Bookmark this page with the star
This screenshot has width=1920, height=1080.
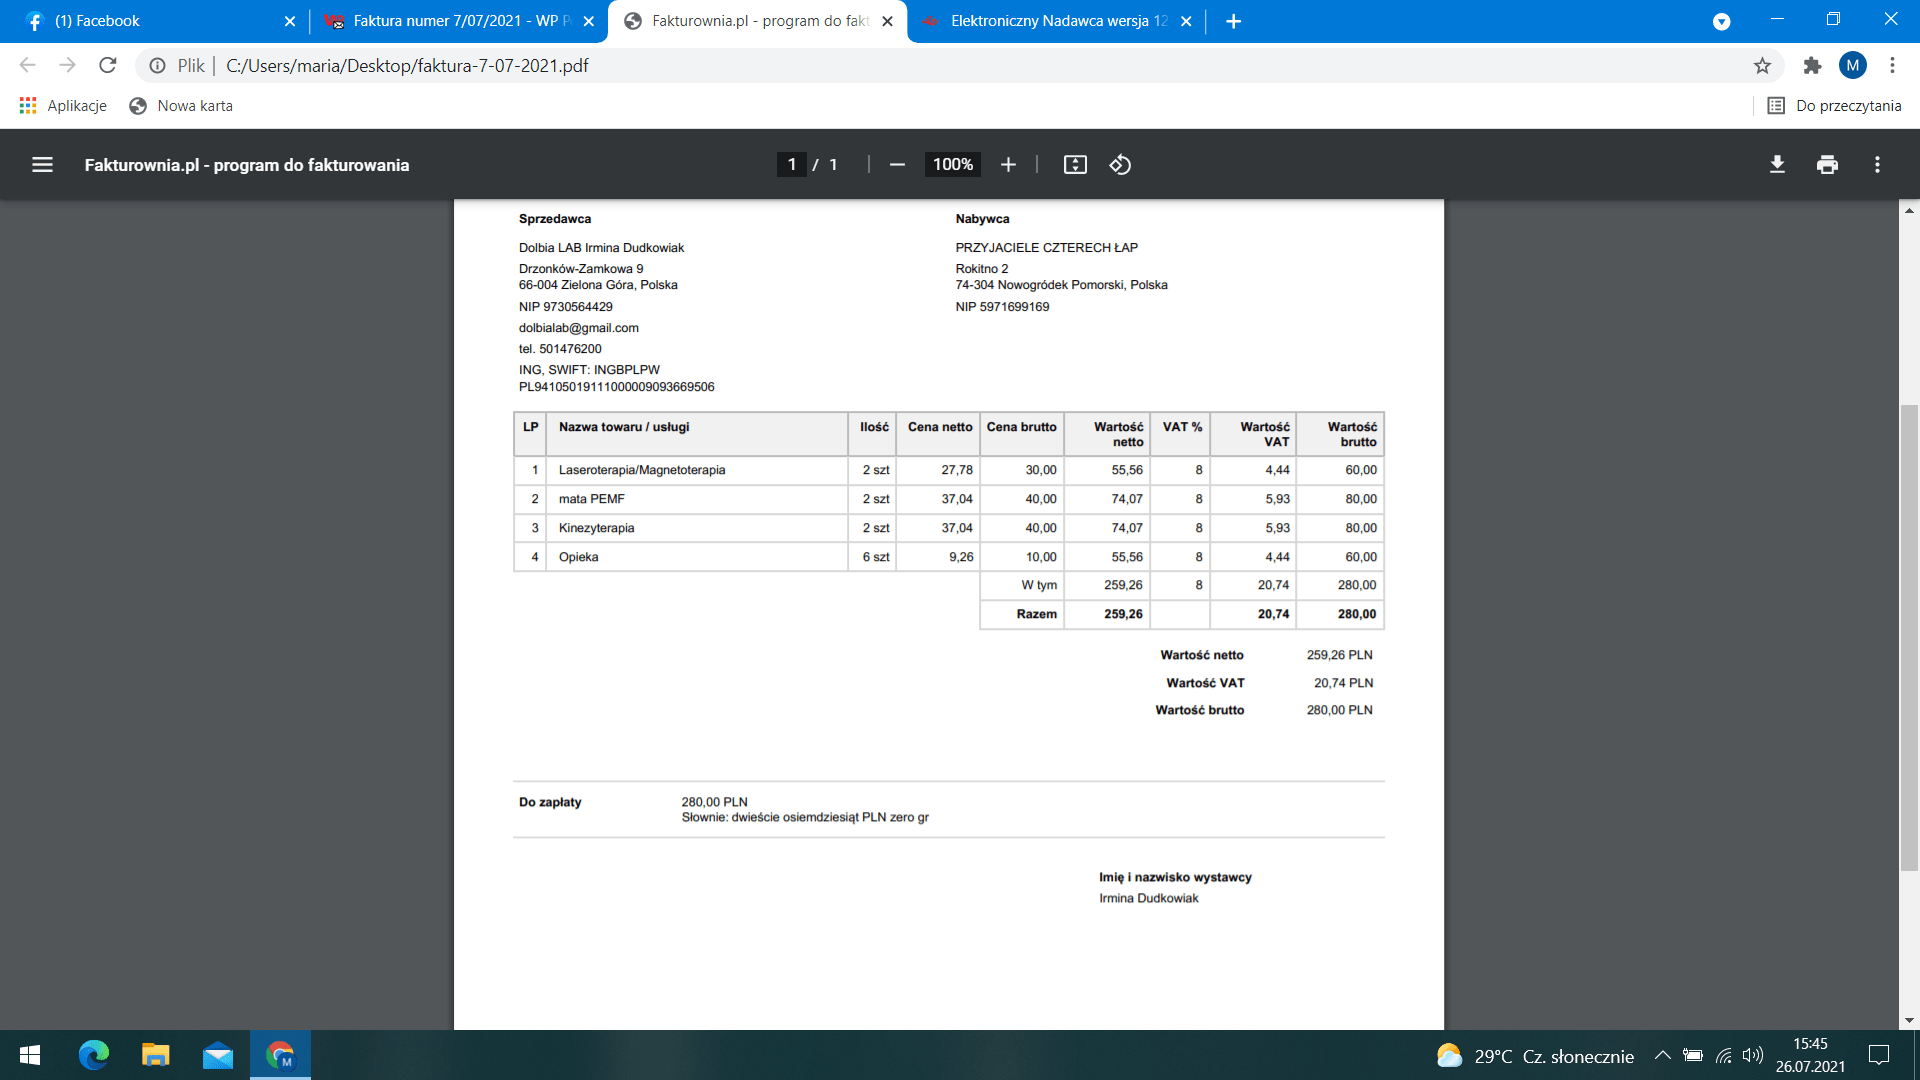click(1762, 66)
